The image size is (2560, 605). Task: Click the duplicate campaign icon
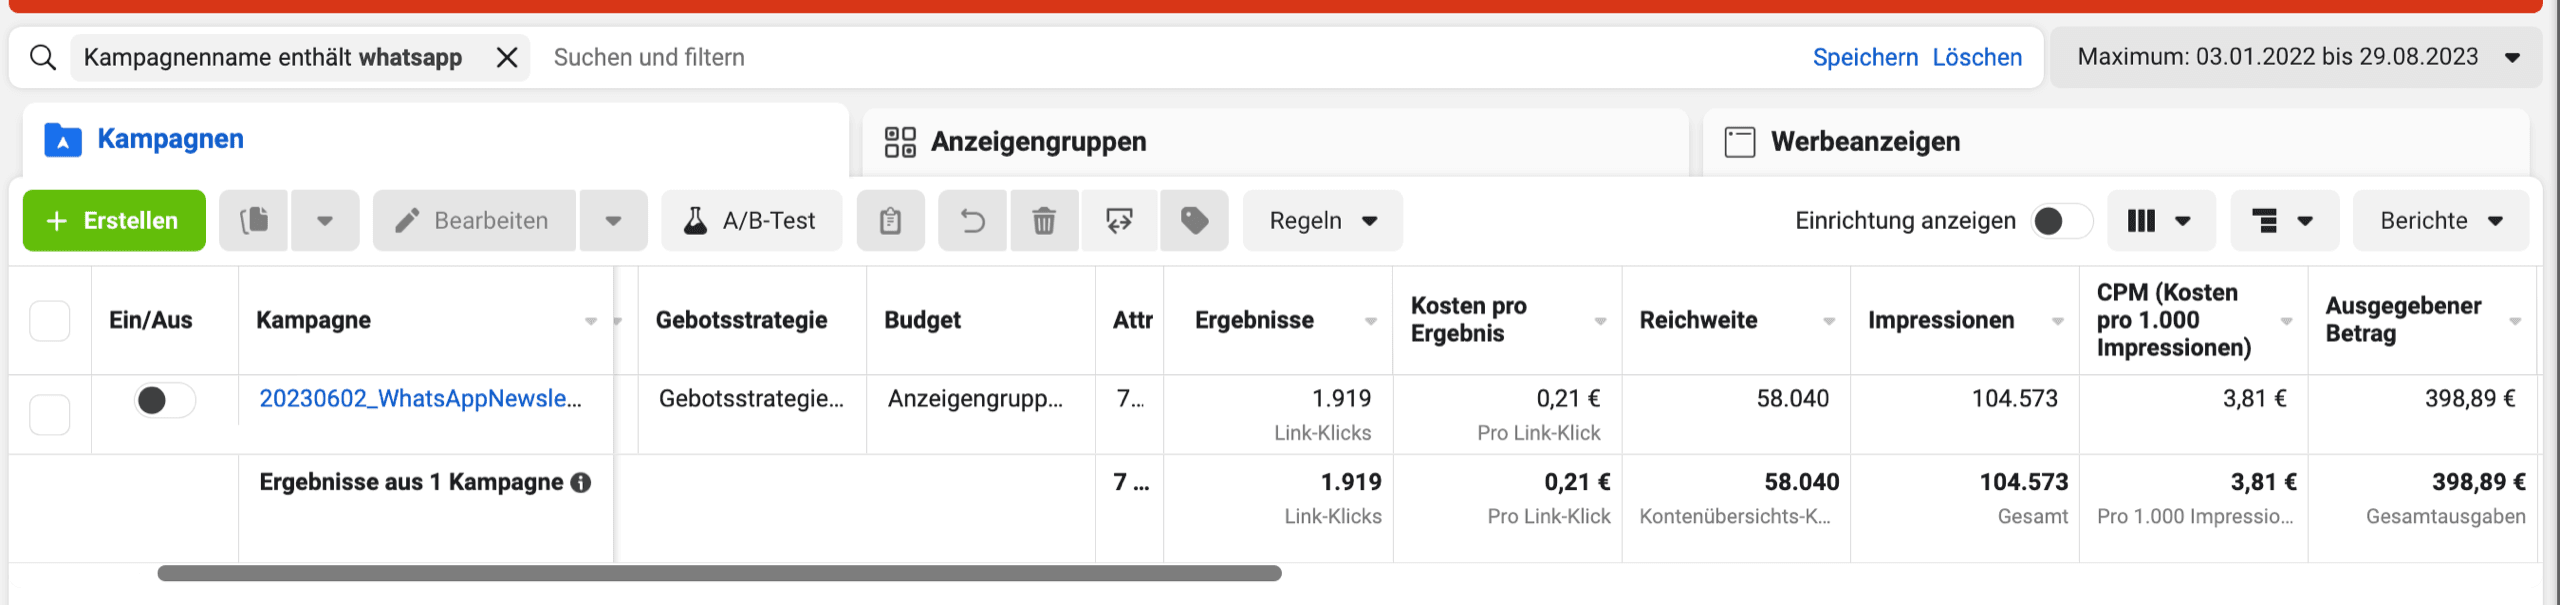(x=254, y=220)
